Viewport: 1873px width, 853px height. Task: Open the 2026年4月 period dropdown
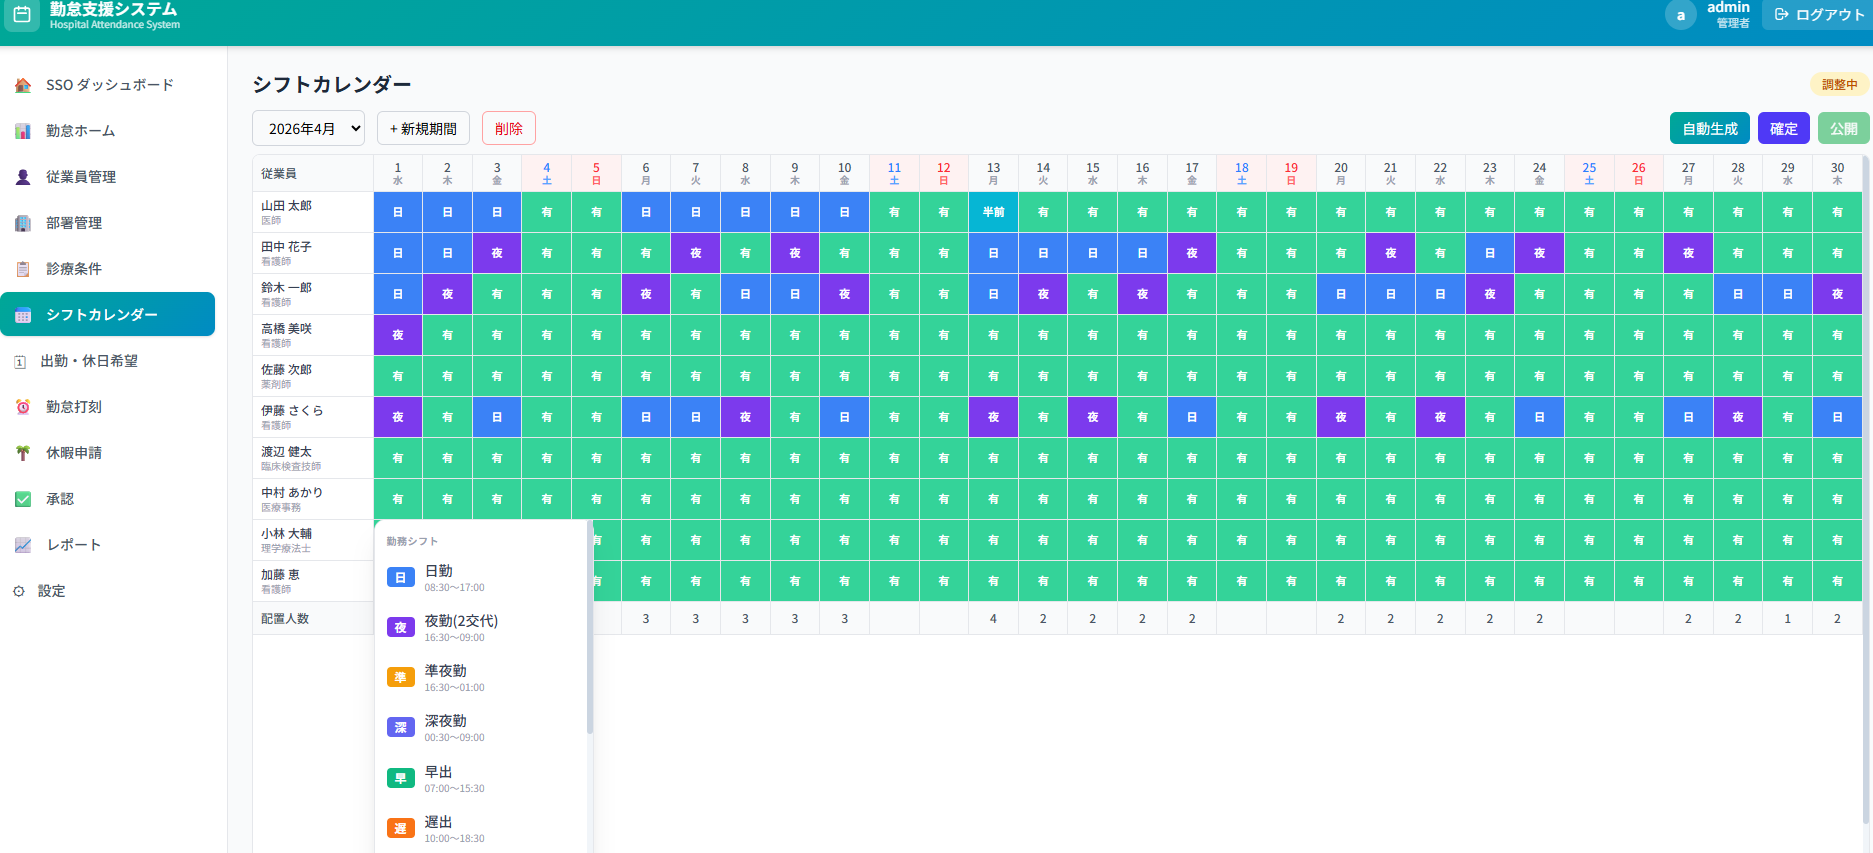tap(308, 129)
